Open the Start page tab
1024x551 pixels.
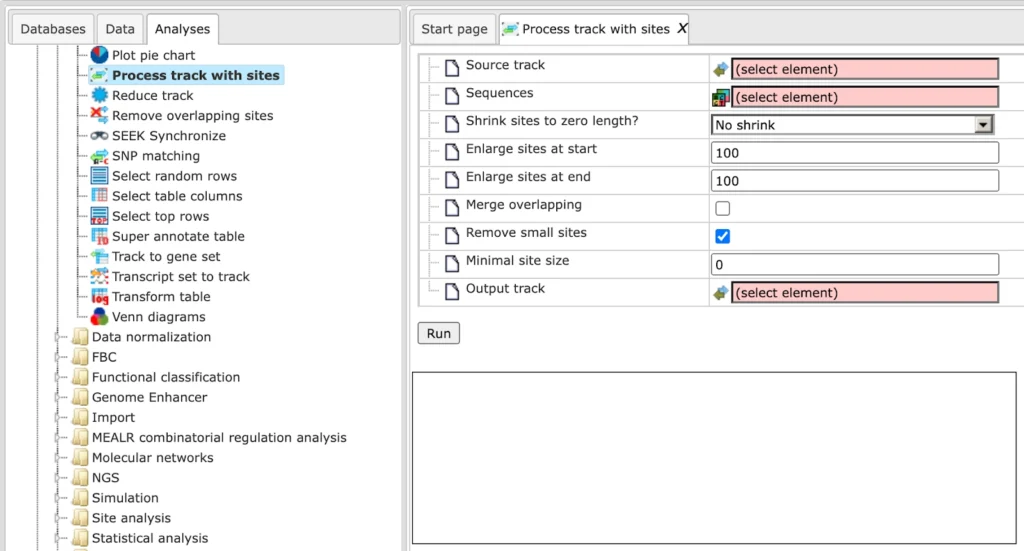click(x=454, y=29)
